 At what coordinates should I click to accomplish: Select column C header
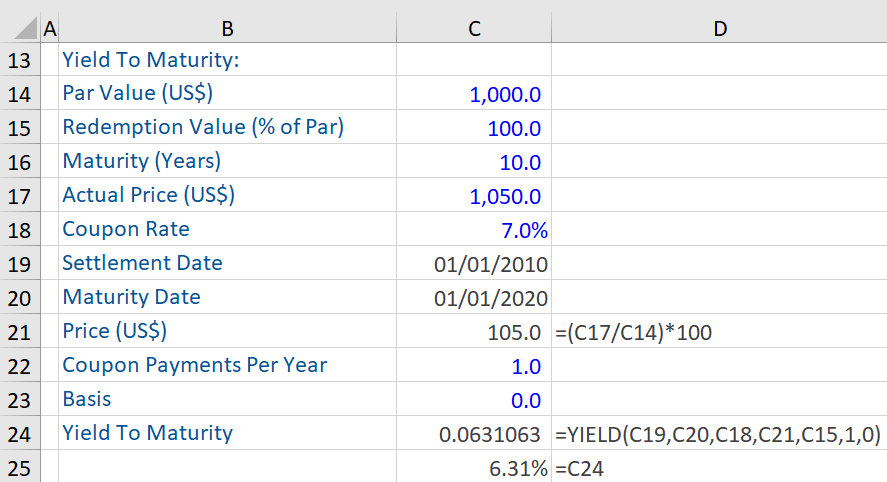point(474,29)
